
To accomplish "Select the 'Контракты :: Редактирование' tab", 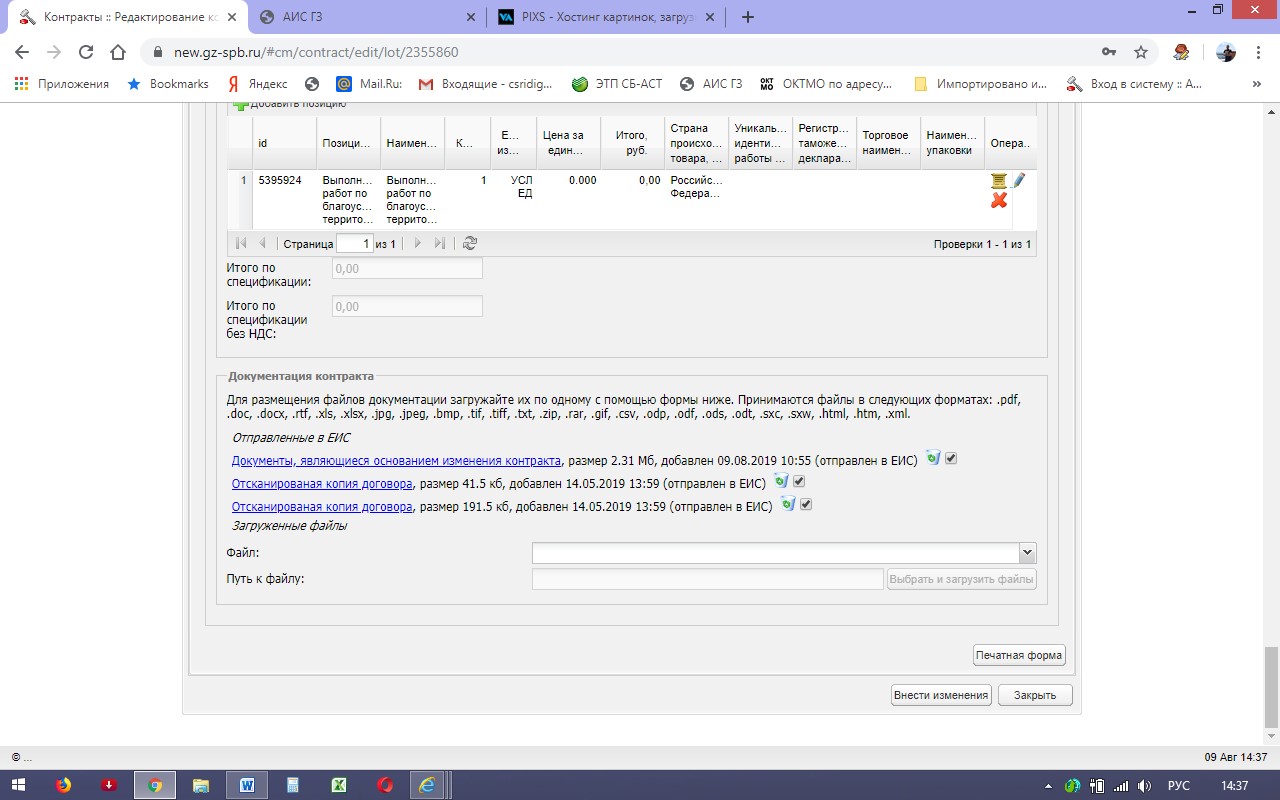I will [x=126, y=17].
